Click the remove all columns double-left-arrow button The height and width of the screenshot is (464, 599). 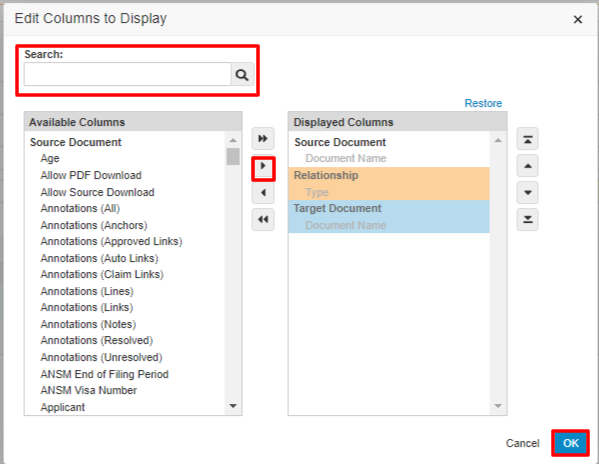click(x=263, y=219)
